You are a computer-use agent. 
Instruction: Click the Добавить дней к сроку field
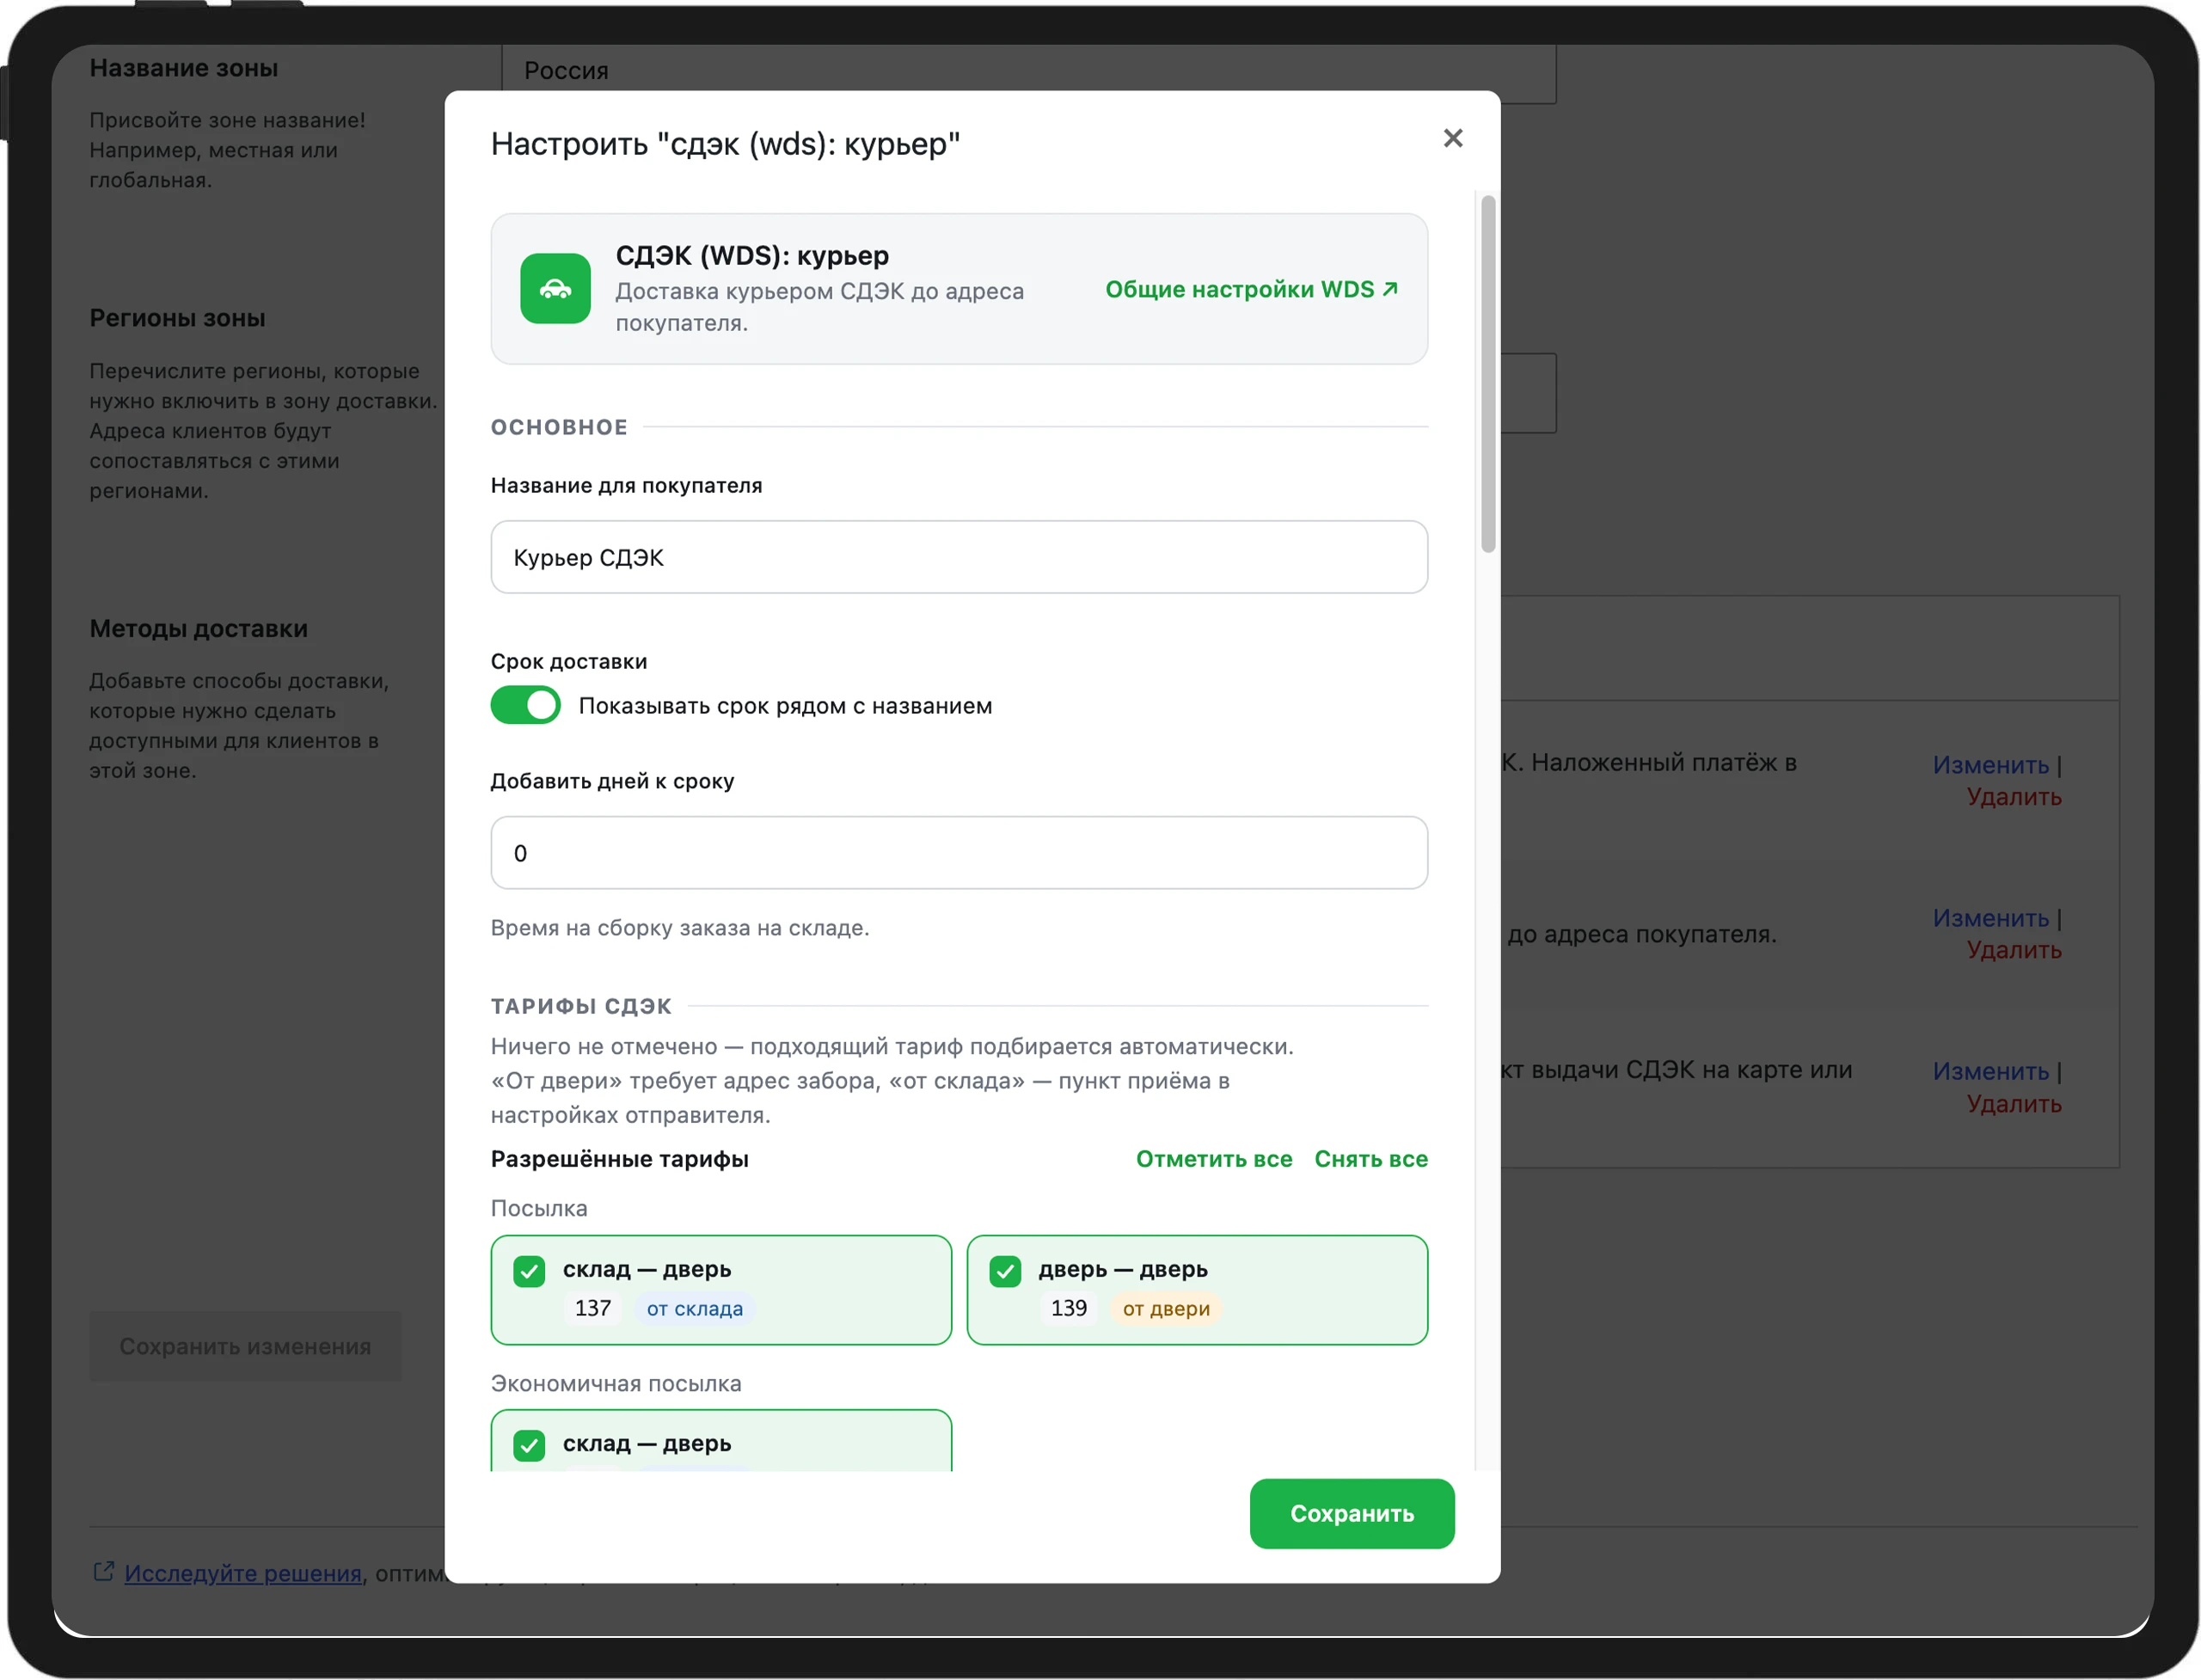[958, 853]
